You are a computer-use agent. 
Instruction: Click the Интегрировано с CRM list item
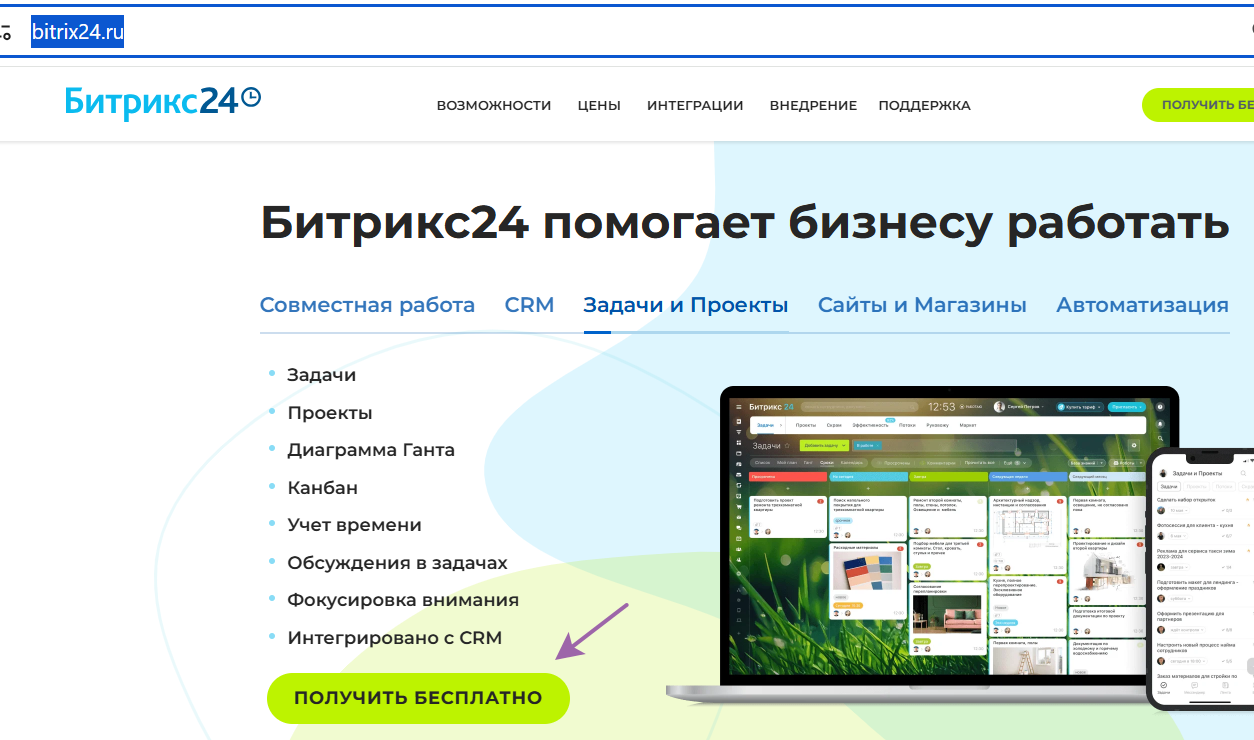point(394,638)
